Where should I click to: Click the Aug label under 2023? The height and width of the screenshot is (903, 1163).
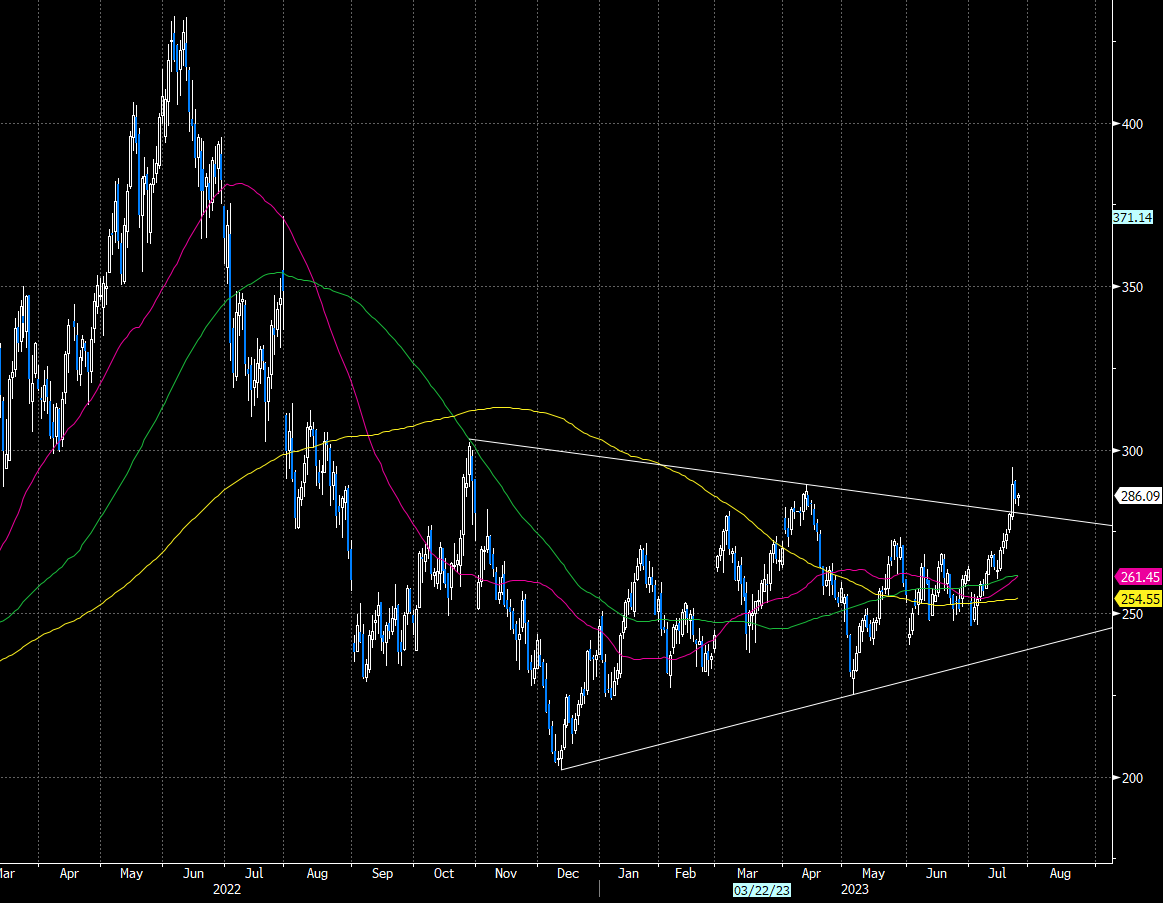pos(1060,873)
